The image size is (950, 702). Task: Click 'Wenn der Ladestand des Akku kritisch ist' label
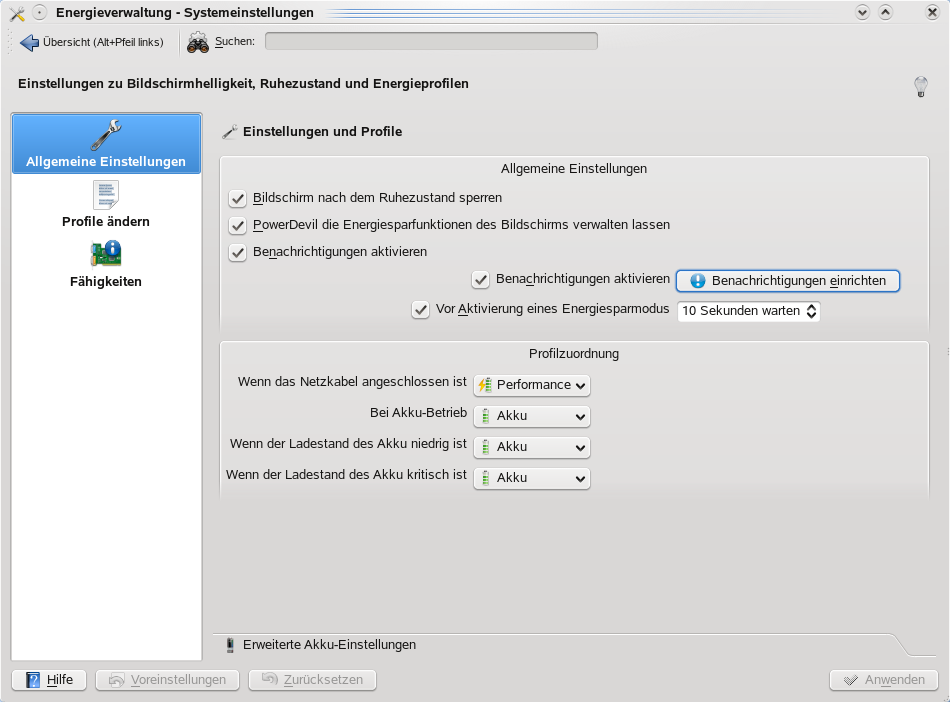(x=347, y=474)
